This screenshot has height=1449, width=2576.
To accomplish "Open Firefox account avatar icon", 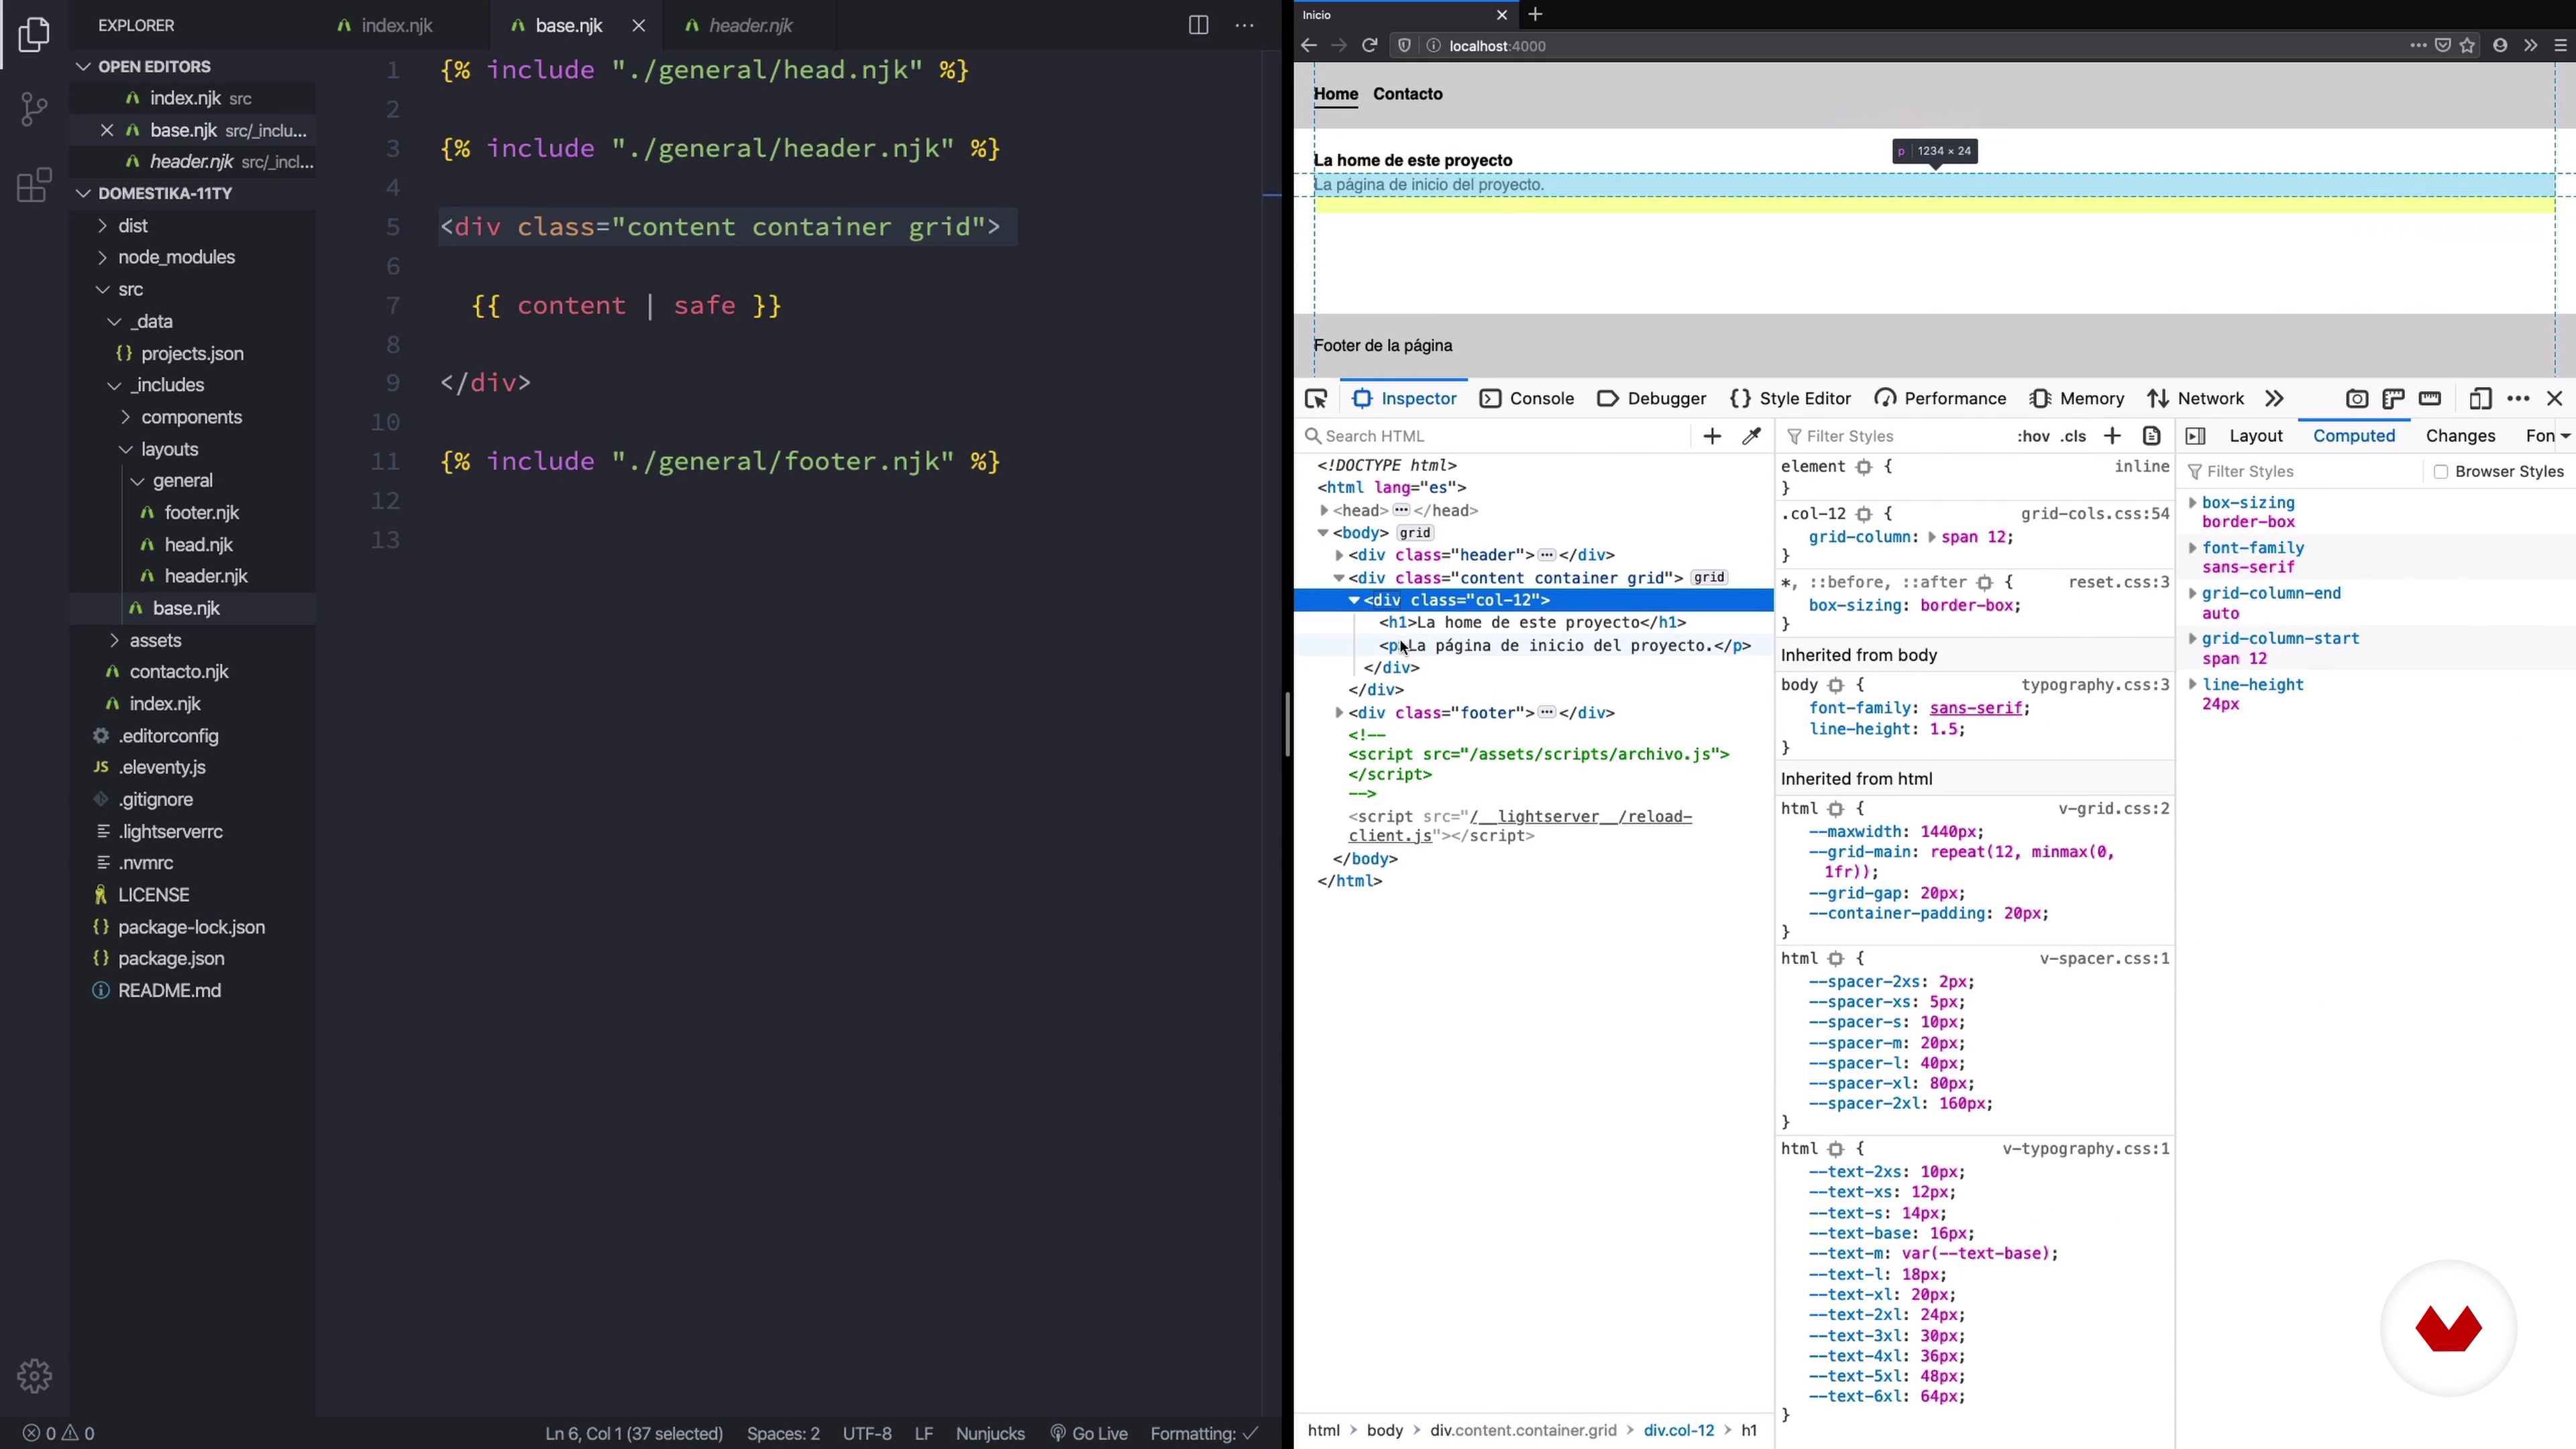I will (x=2500, y=46).
